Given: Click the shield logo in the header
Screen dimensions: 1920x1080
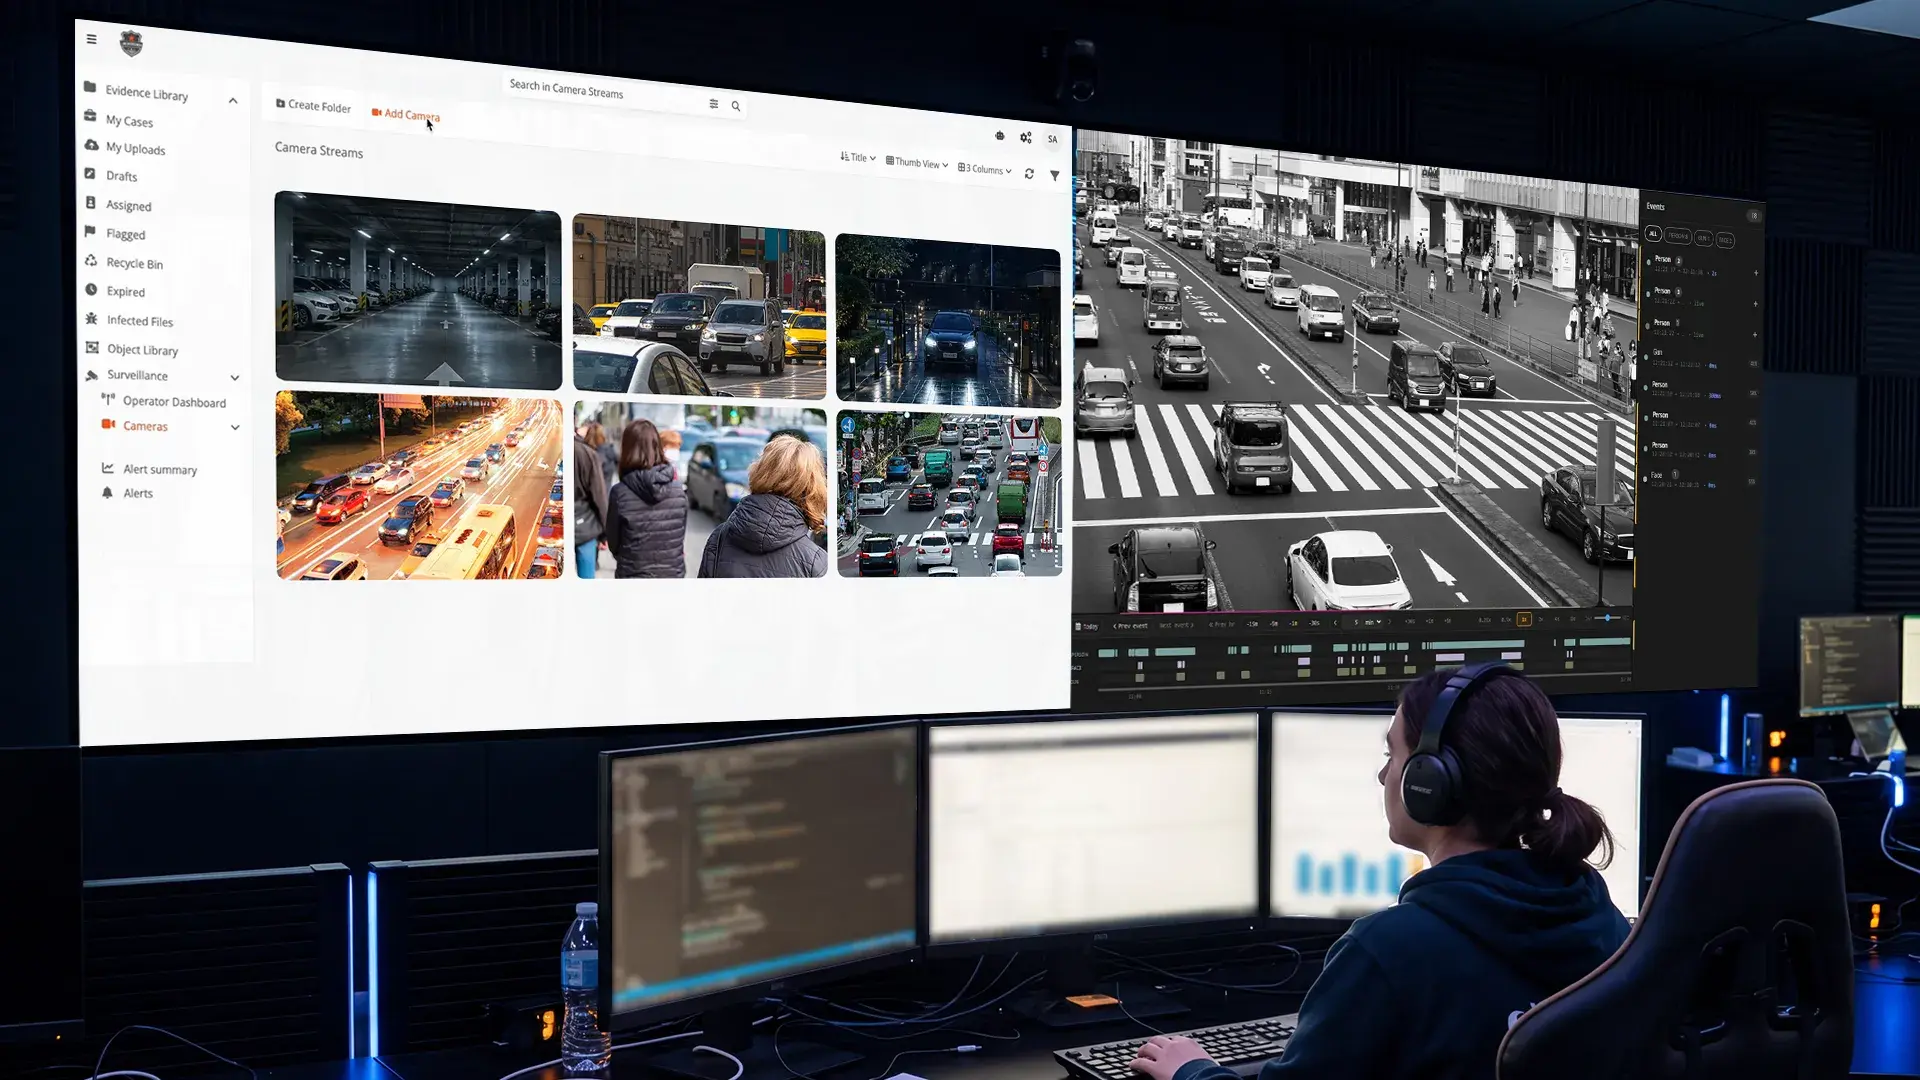Looking at the screenshot, I should [x=131, y=43].
